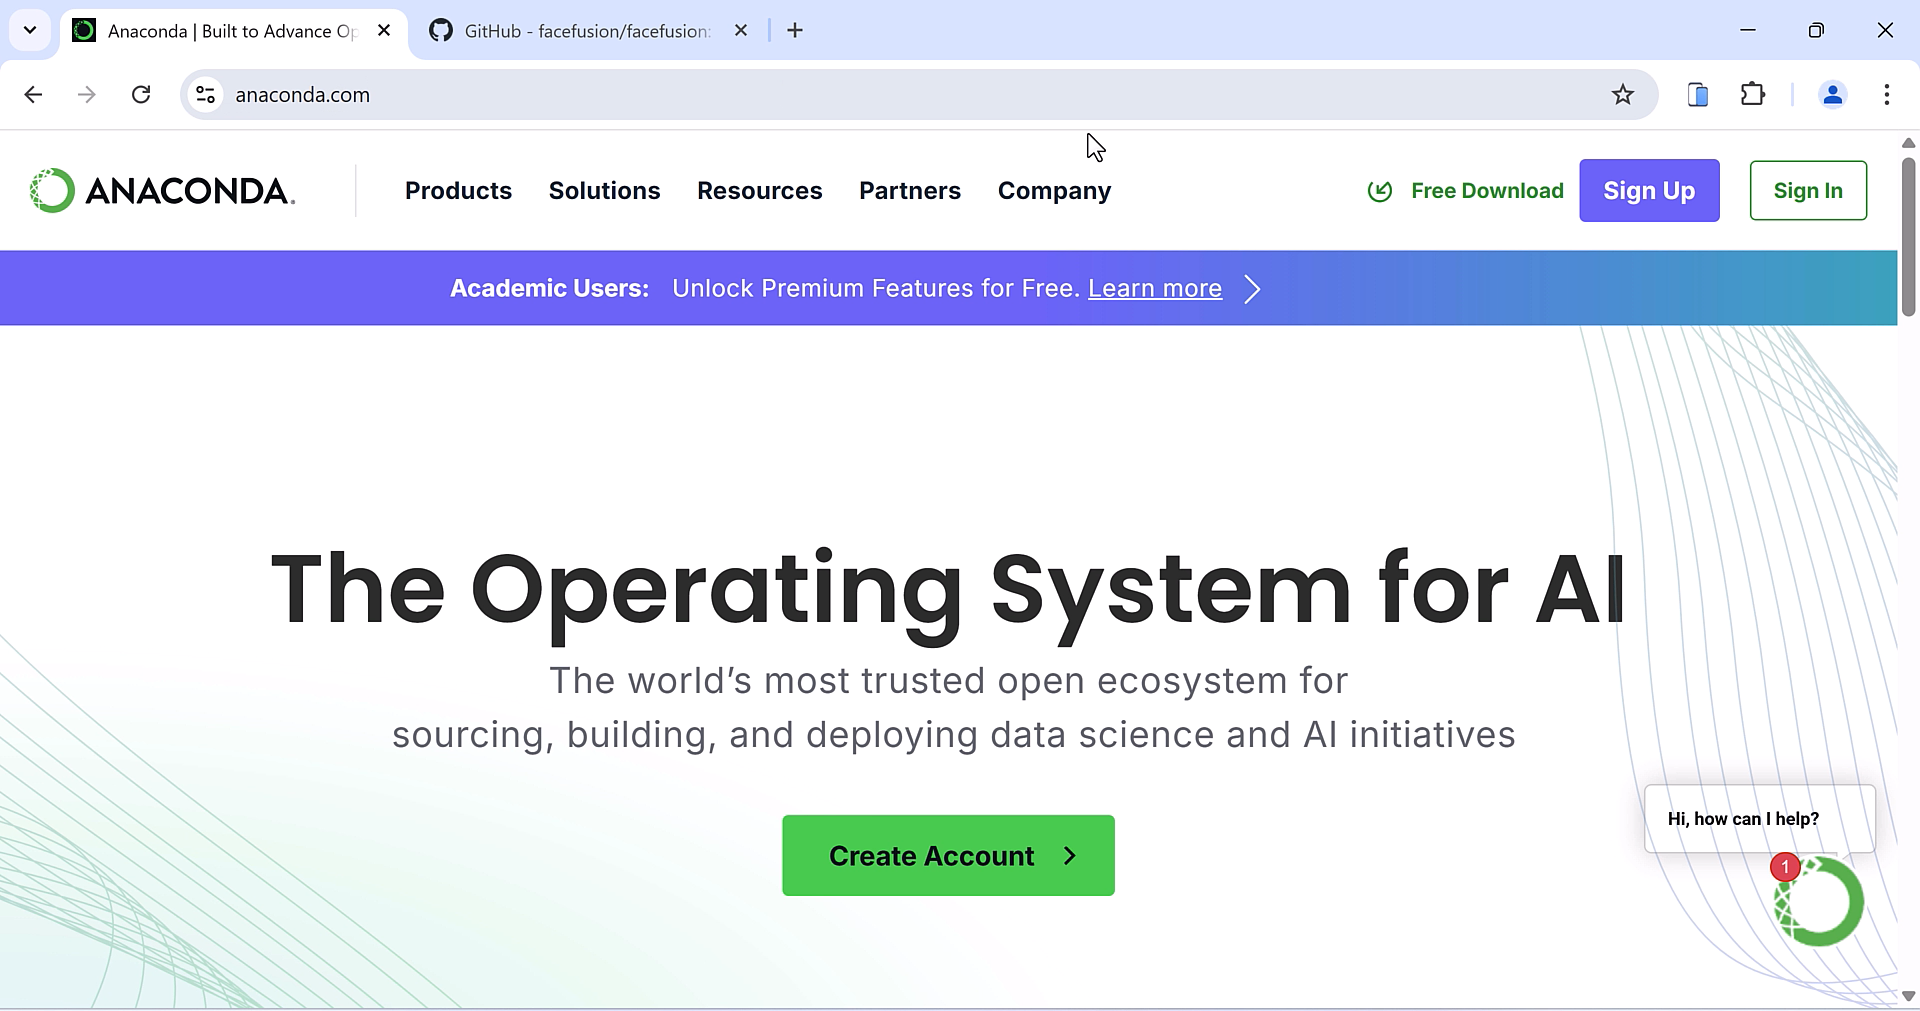
Task: Click the Free Download link
Action: tap(1465, 191)
